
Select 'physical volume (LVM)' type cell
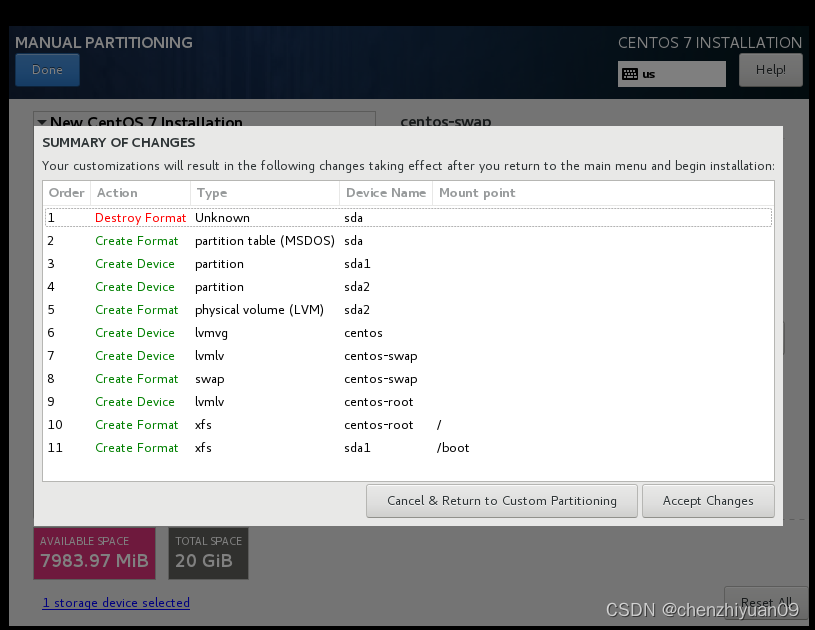pos(259,310)
